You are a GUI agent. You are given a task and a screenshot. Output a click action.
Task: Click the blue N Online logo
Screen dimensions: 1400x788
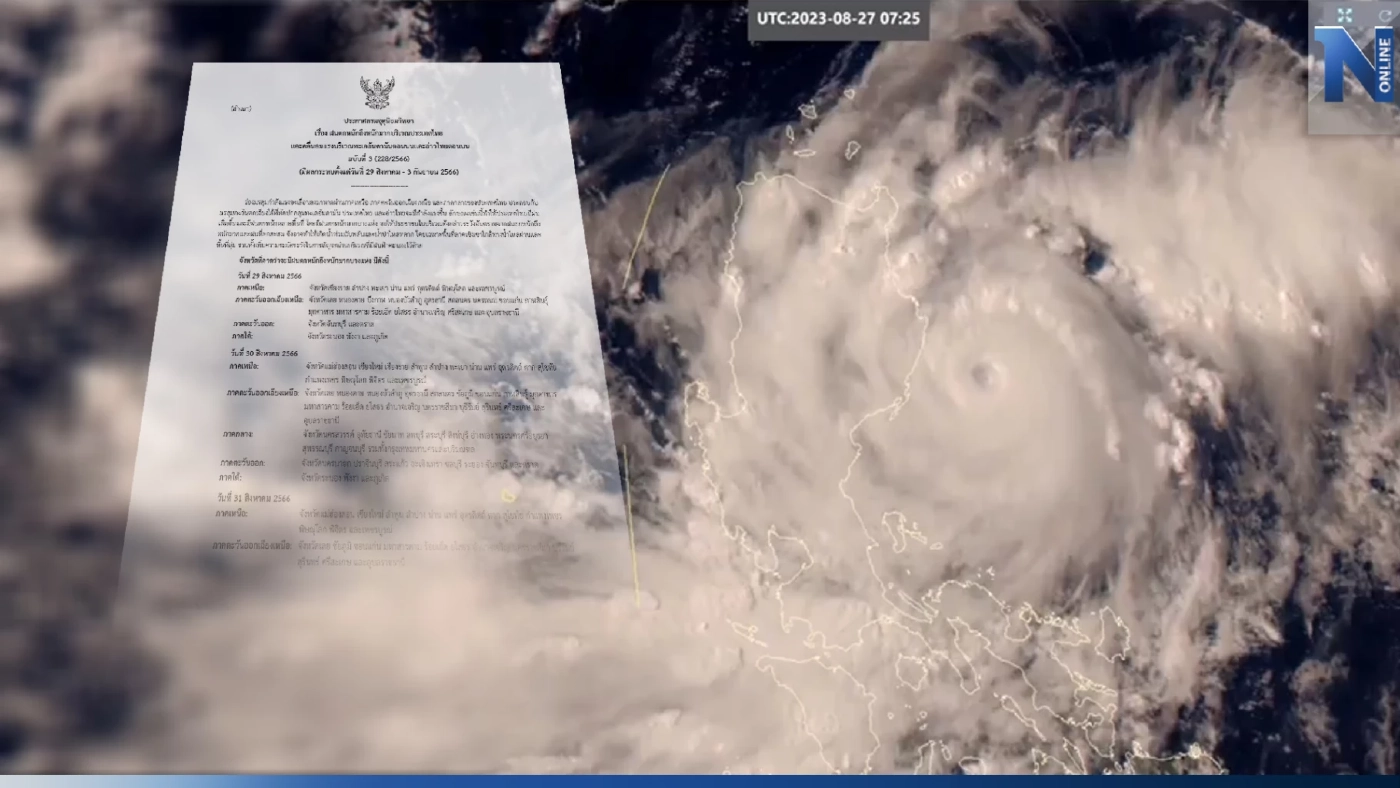pyautogui.click(x=1355, y=65)
